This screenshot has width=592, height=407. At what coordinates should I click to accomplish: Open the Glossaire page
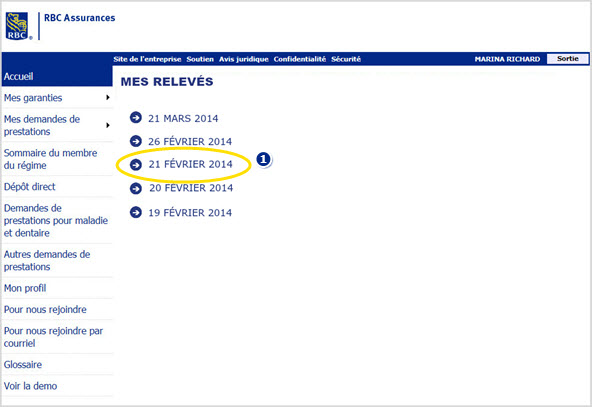23,365
